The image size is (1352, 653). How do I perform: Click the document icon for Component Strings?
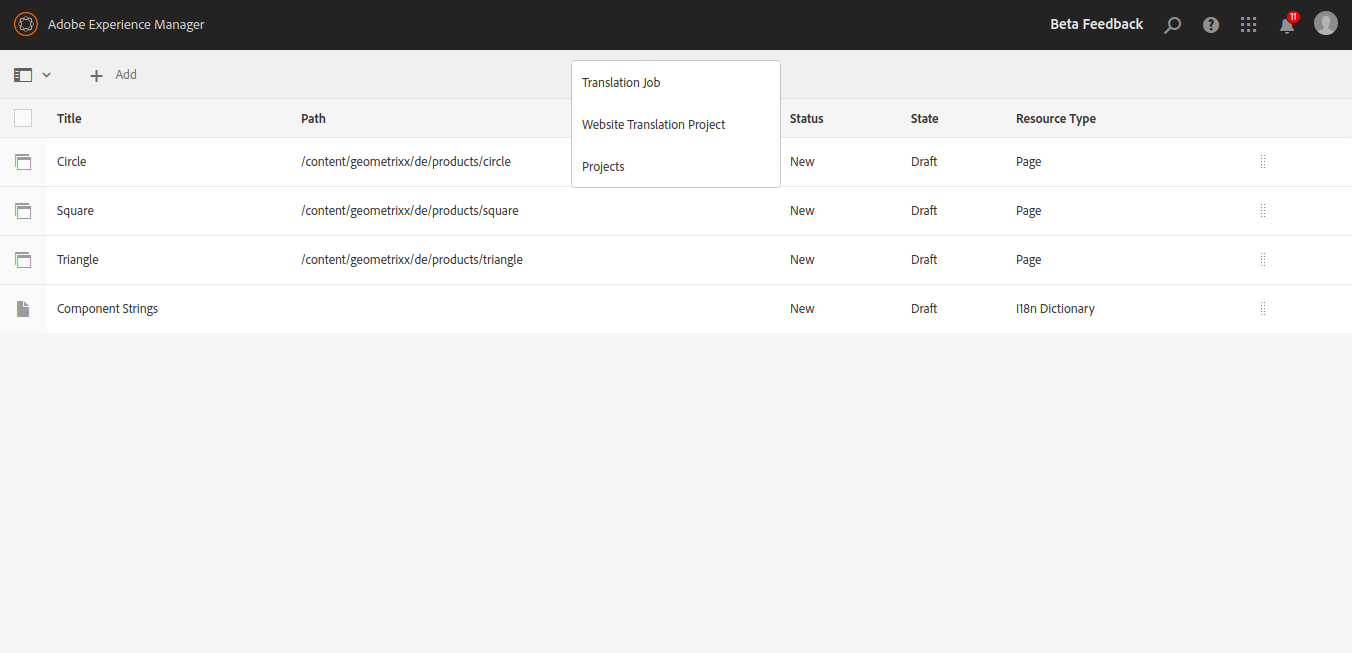tap(23, 309)
